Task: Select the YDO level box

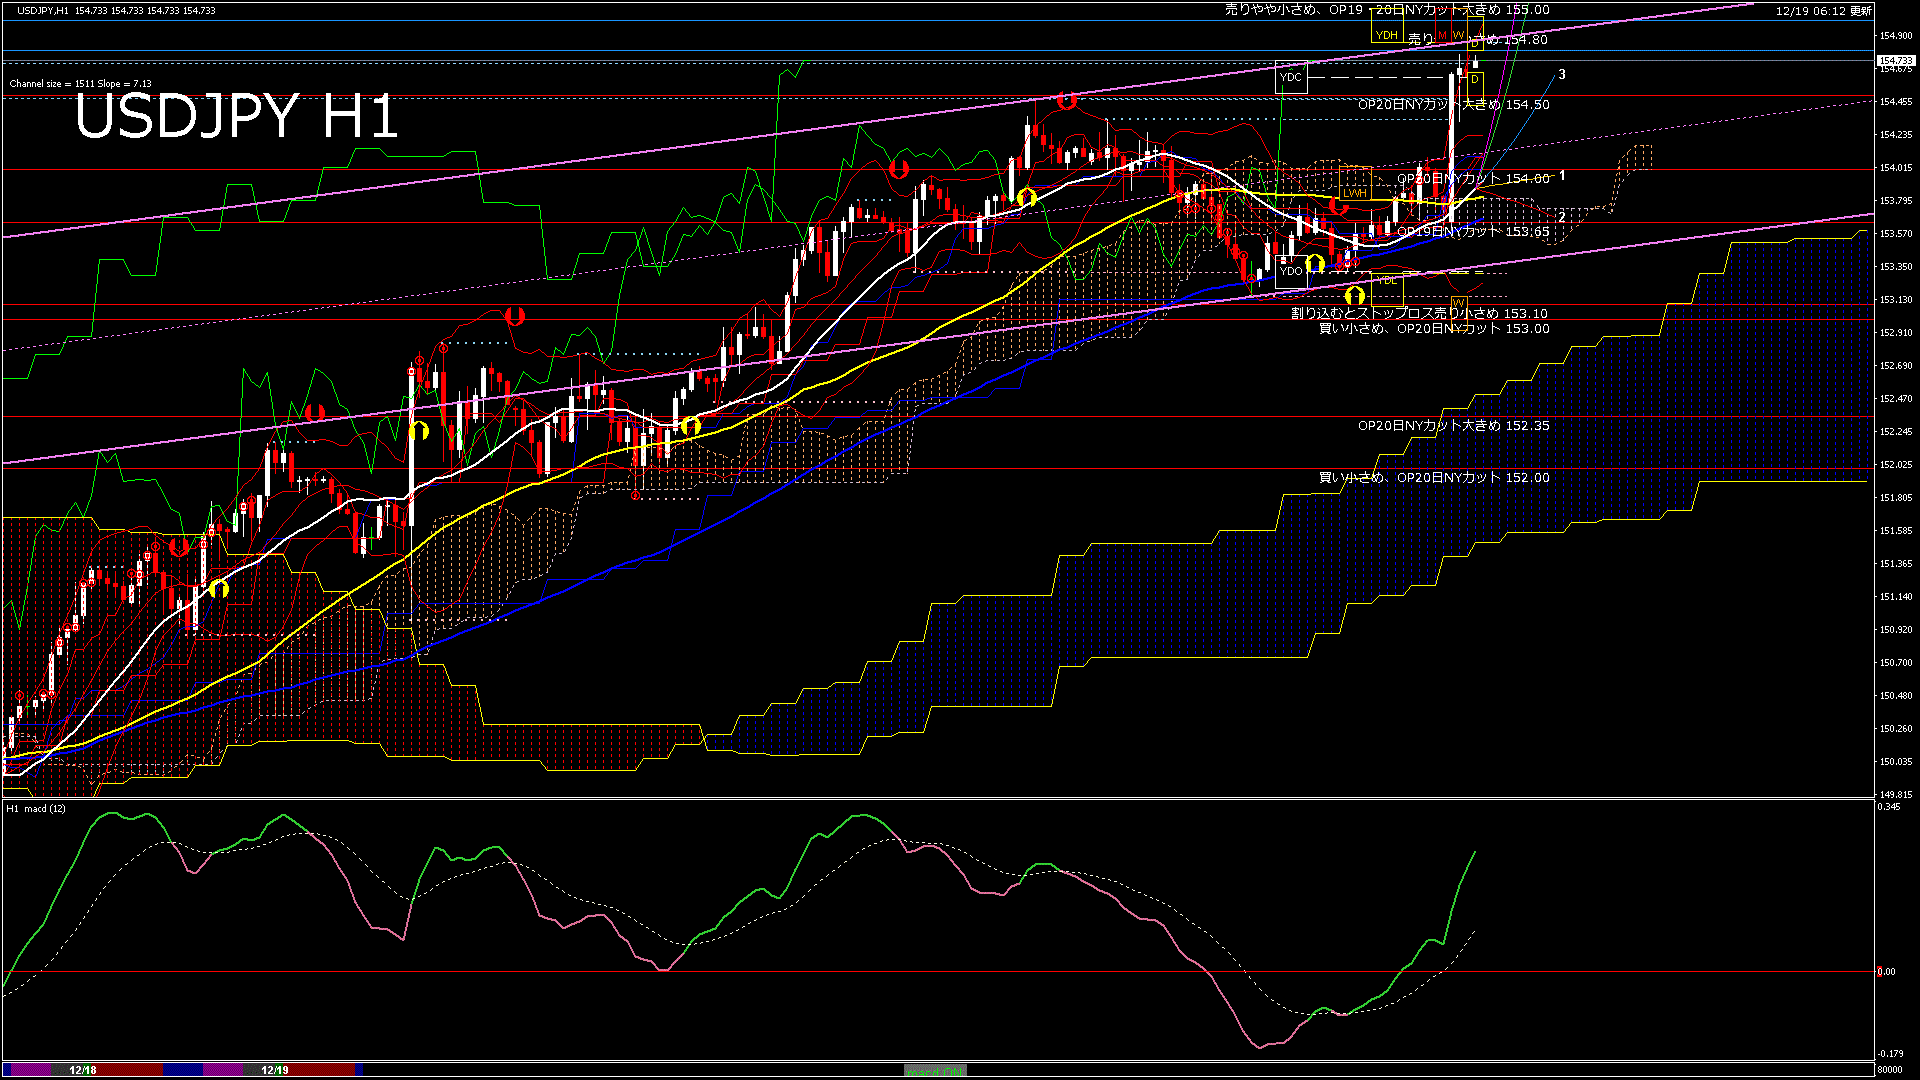Action: click(1291, 271)
